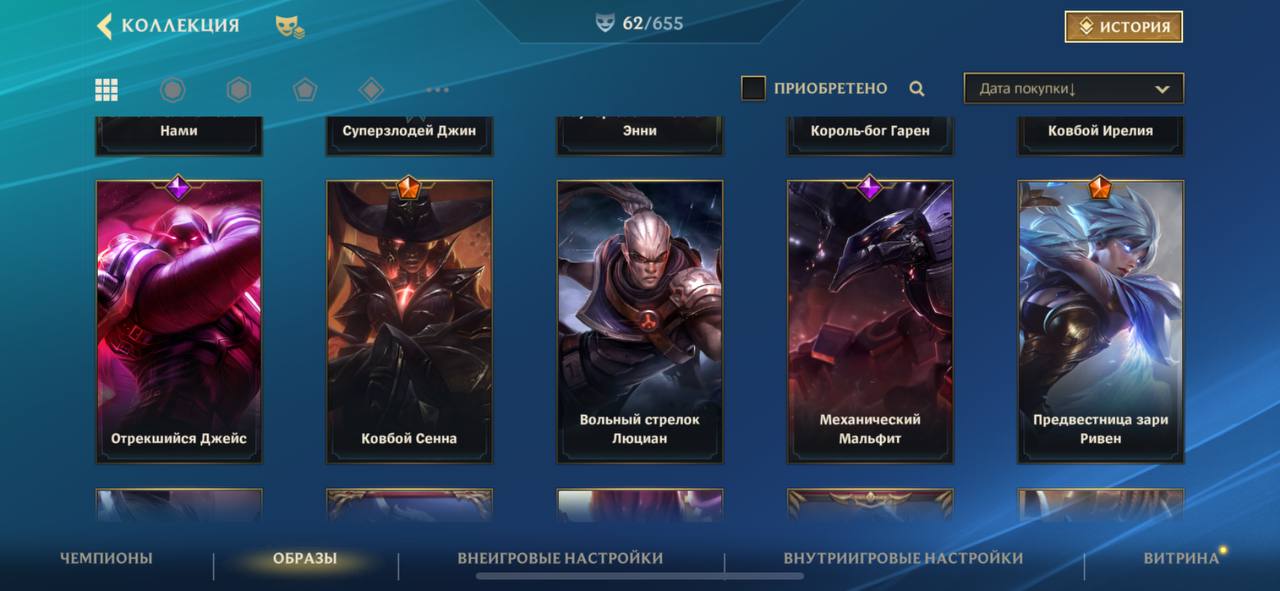Select the Ковбой Сенна skin card
This screenshot has height=591, width=1280.
(x=409, y=322)
